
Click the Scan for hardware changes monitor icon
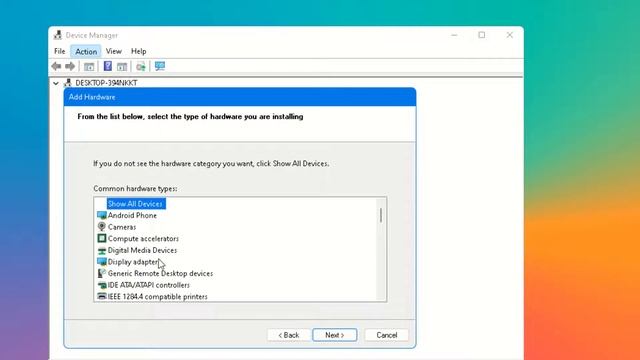tap(160, 66)
